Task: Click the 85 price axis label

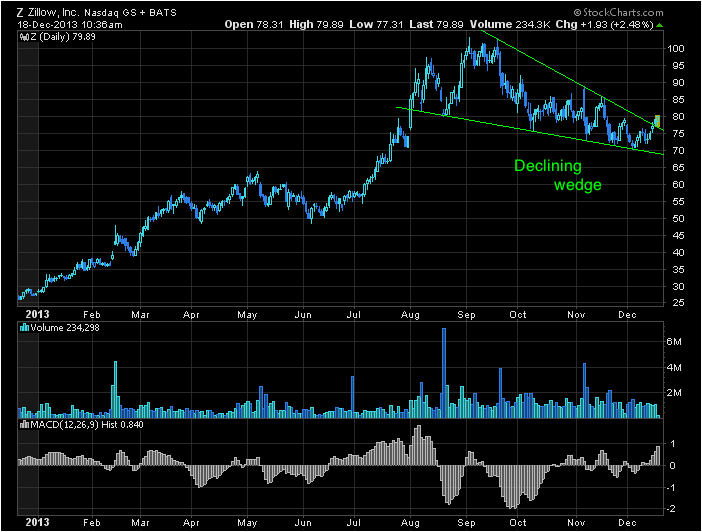Action: (x=678, y=99)
